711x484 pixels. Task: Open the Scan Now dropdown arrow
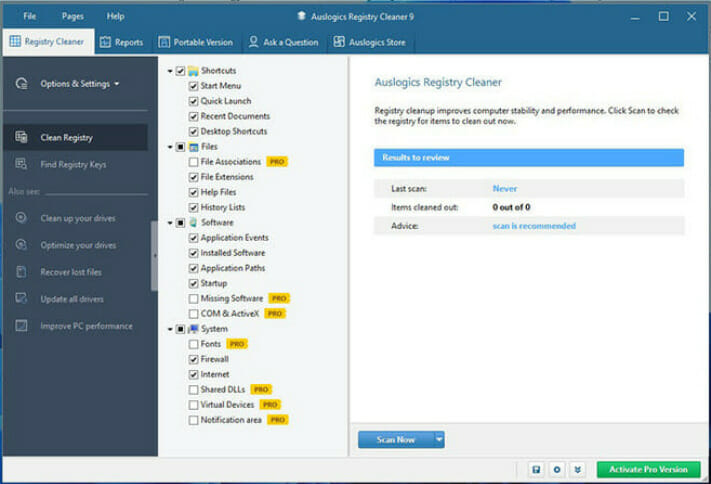coord(439,439)
